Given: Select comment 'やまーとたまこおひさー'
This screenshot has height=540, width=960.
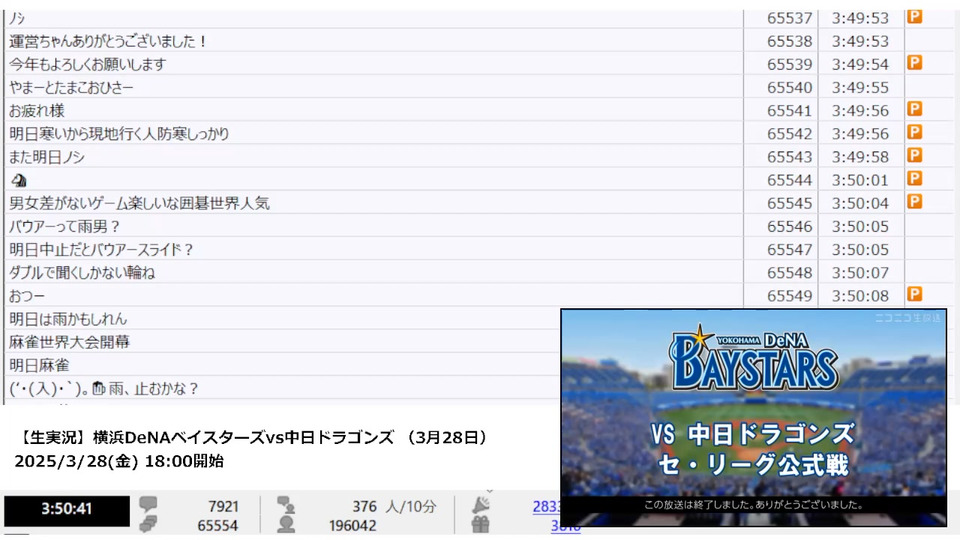Looking at the screenshot, I should point(71,88).
